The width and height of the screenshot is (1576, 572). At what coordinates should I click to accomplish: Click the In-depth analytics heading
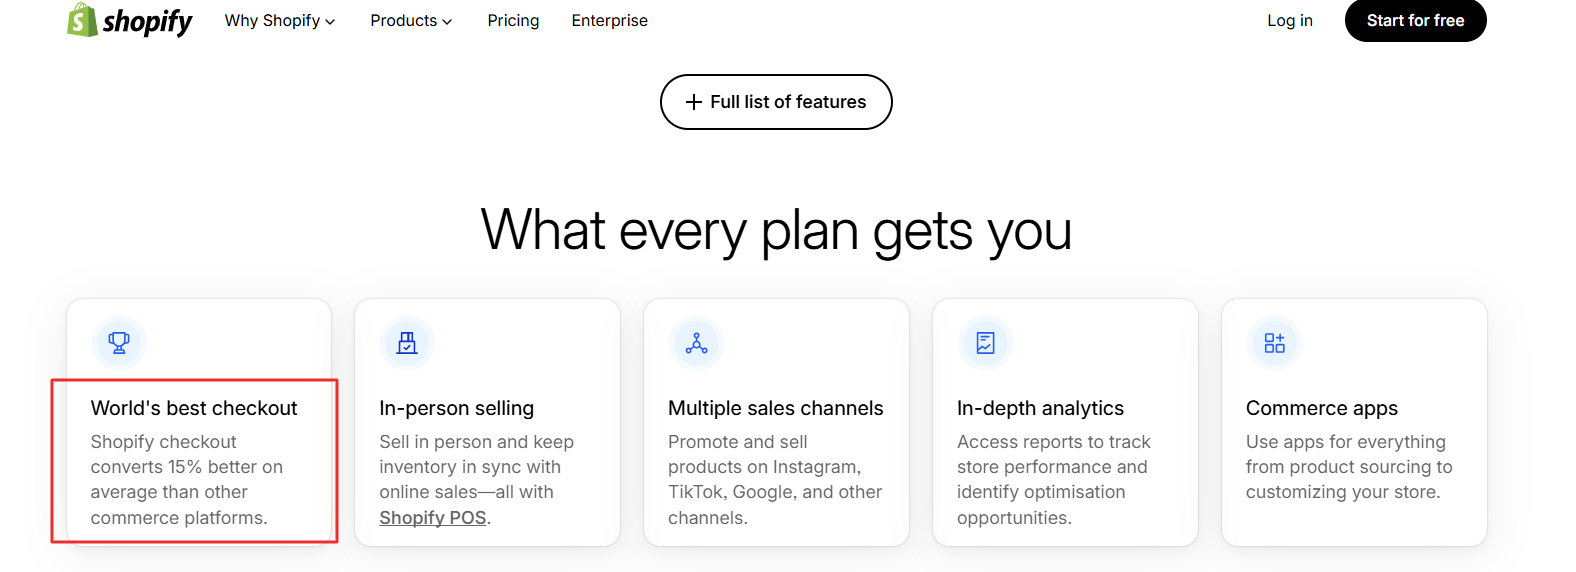point(1040,408)
